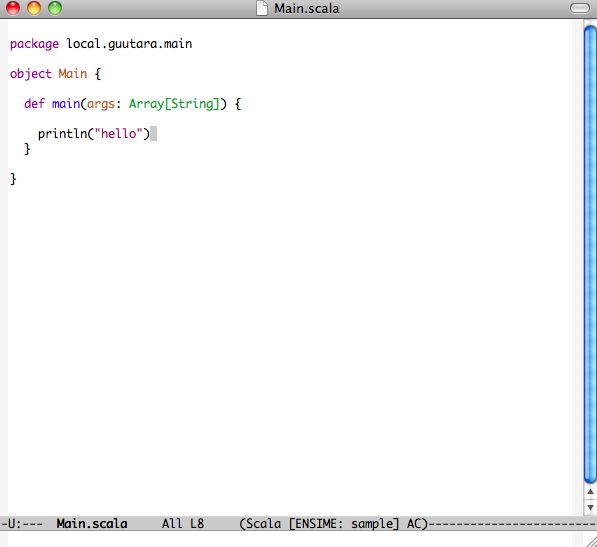
Task: Click 'All' position indicator in mode line
Action: pos(172,524)
